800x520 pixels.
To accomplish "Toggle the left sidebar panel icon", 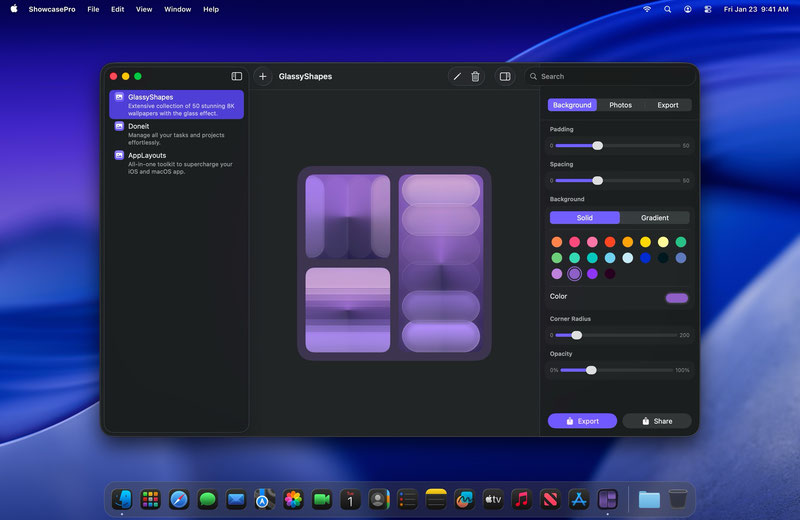I will (237, 76).
